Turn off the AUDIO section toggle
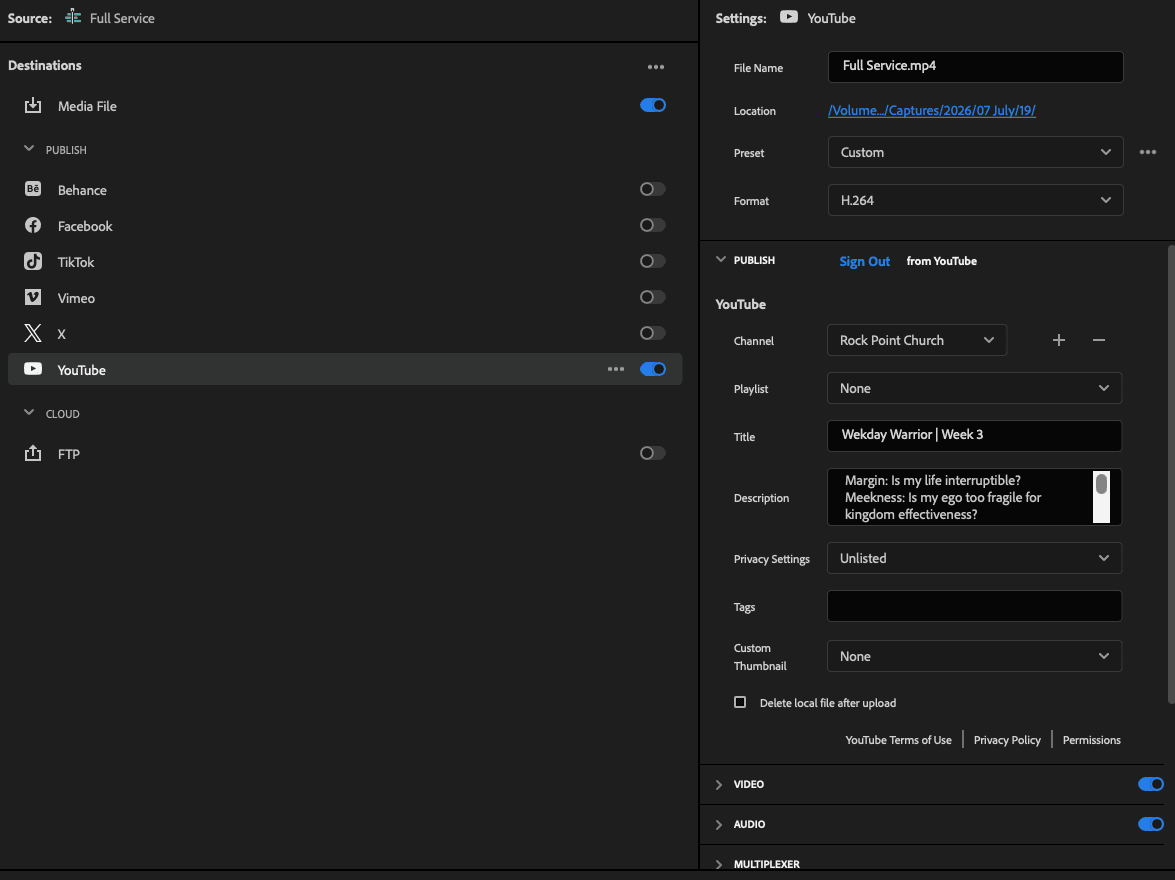 (1150, 824)
